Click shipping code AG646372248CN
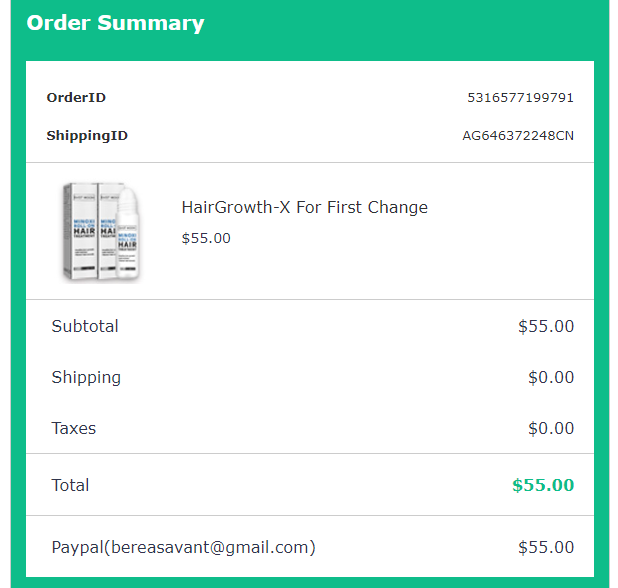 pyautogui.click(x=517, y=136)
